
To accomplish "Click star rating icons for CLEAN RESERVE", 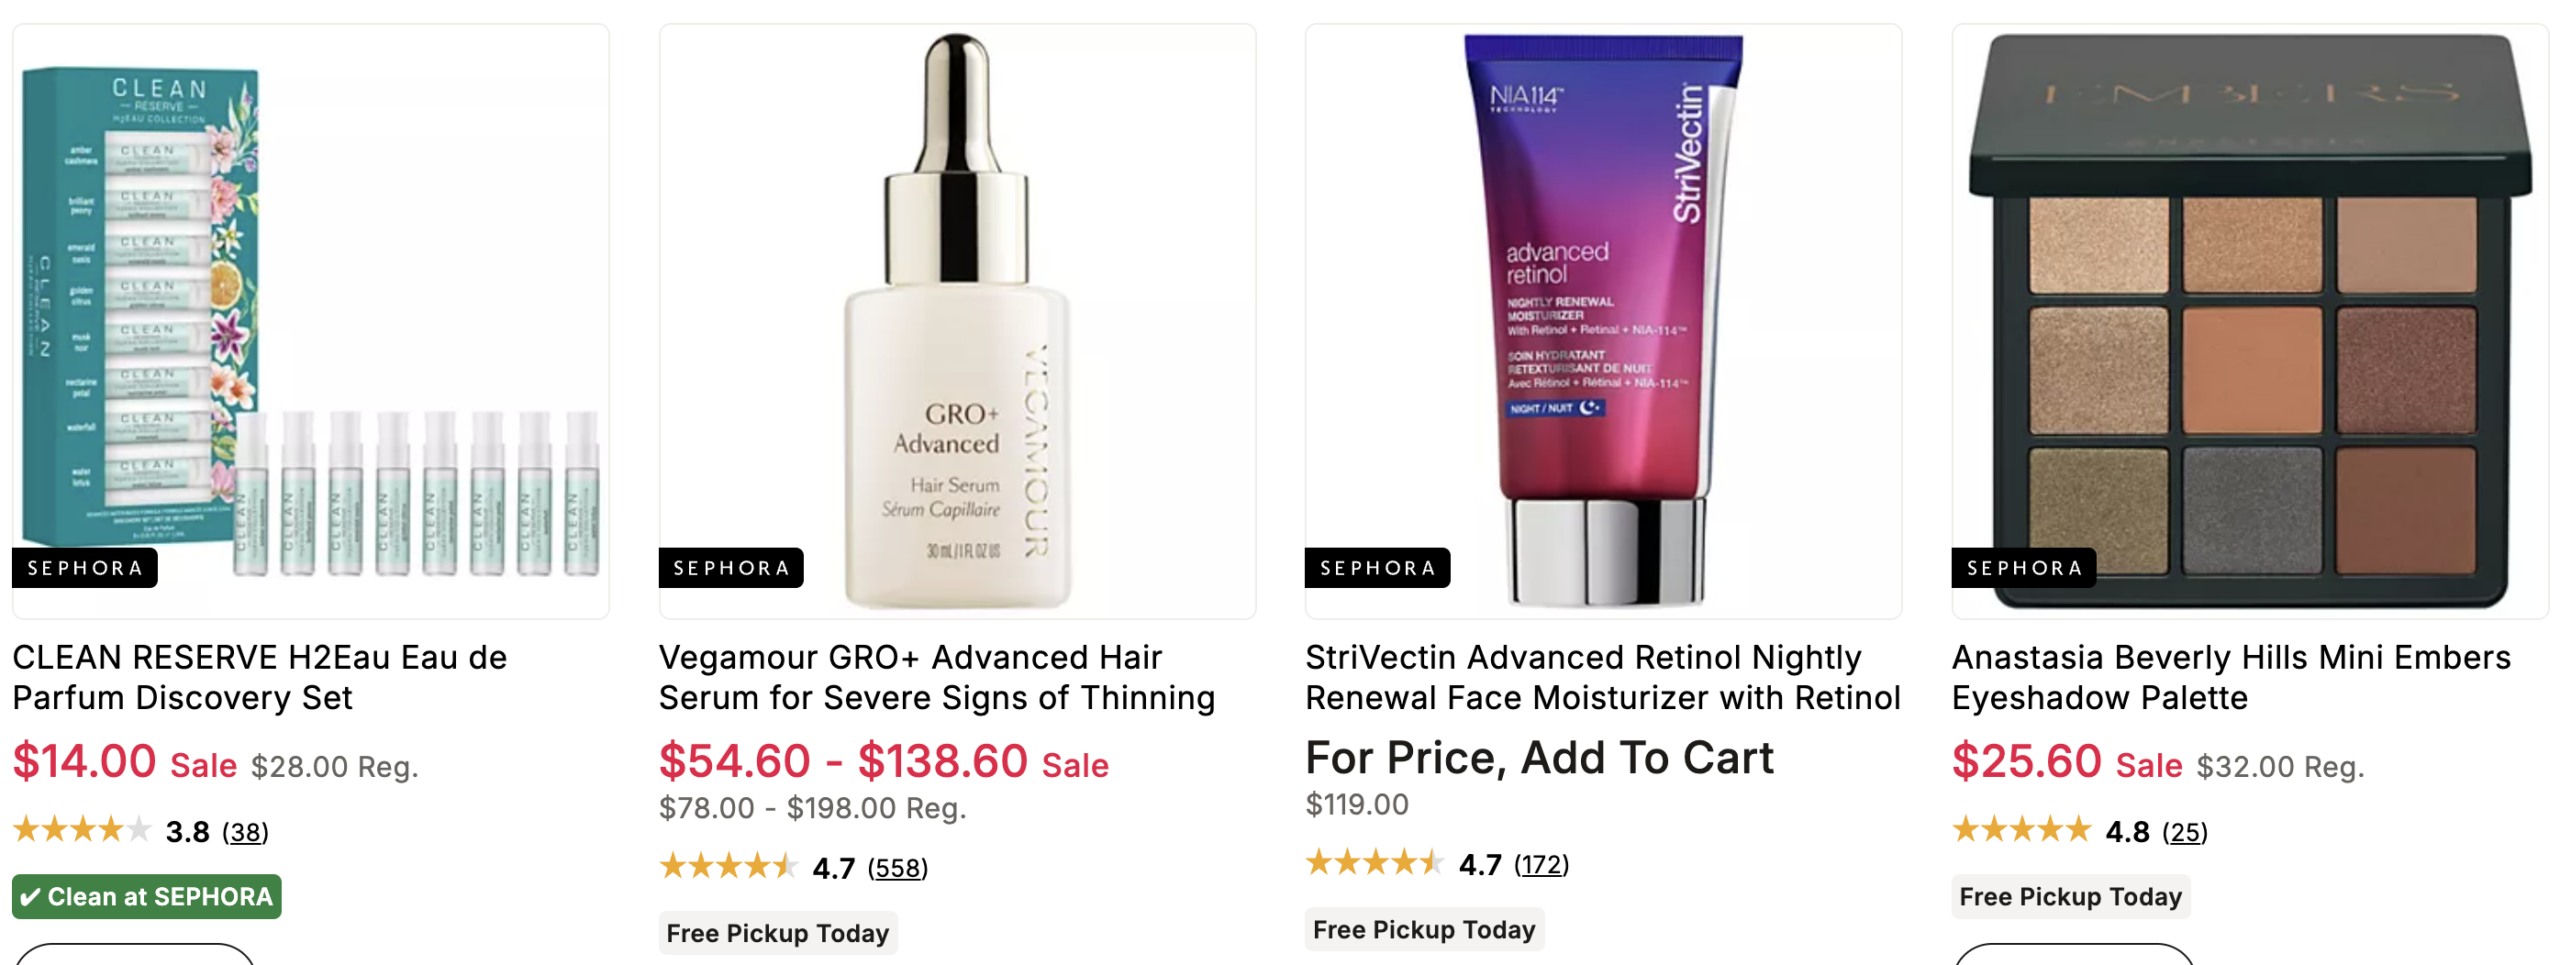I will click(82, 830).
